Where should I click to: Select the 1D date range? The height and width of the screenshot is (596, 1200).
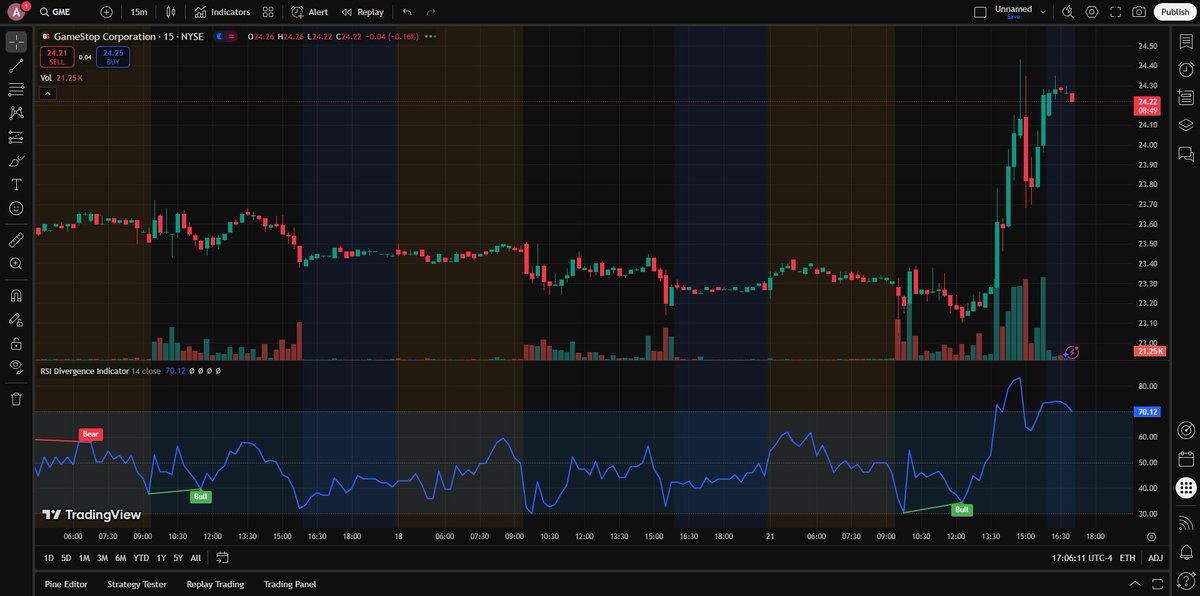coord(49,558)
